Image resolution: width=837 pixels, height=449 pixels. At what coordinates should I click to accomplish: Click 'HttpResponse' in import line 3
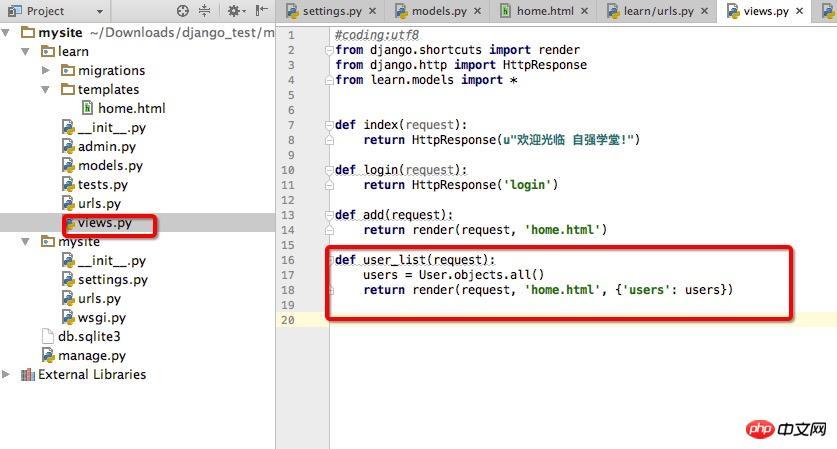(x=544, y=65)
